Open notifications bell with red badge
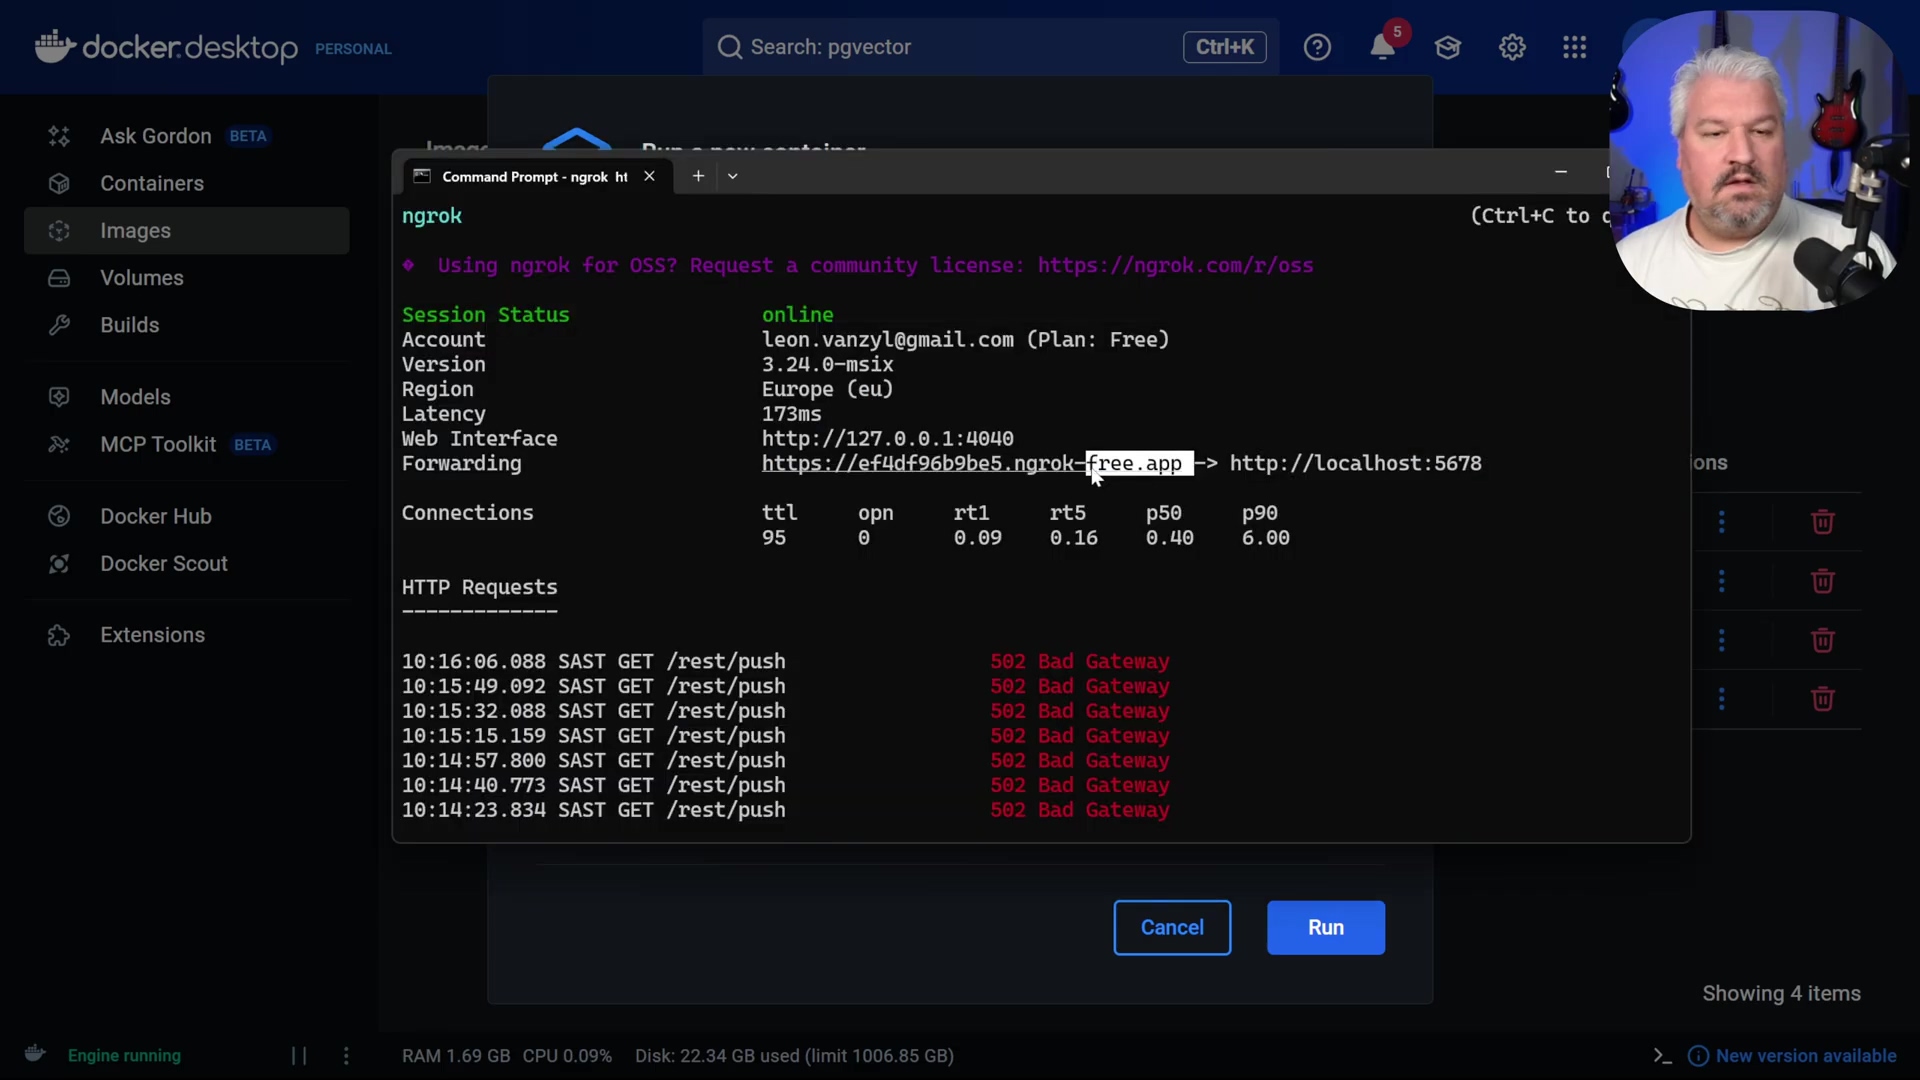 pyautogui.click(x=1382, y=47)
